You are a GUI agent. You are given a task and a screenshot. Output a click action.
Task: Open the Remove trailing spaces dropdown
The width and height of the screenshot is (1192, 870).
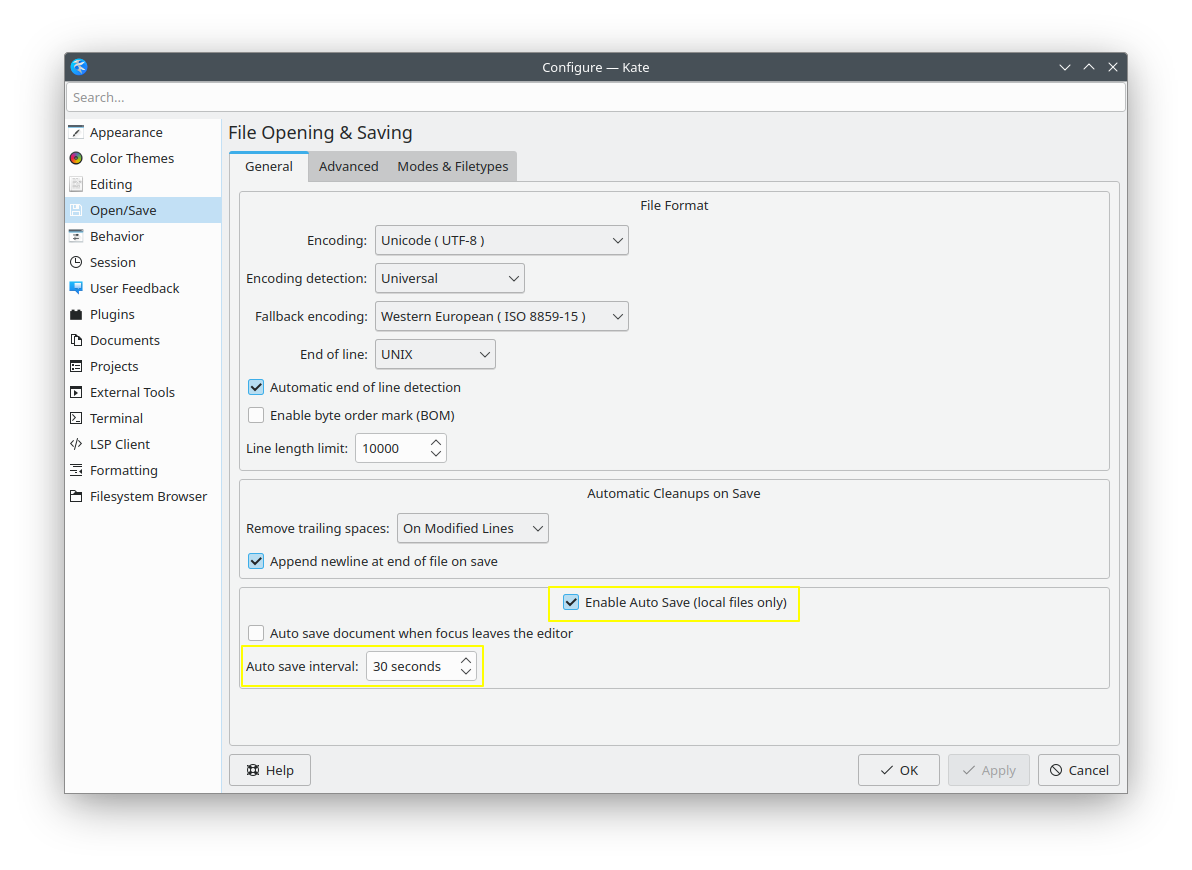tap(472, 528)
